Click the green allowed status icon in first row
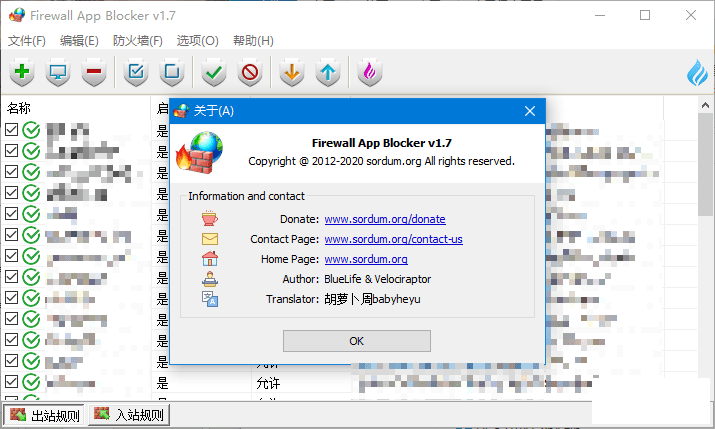715x429 pixels. [31, 130]
